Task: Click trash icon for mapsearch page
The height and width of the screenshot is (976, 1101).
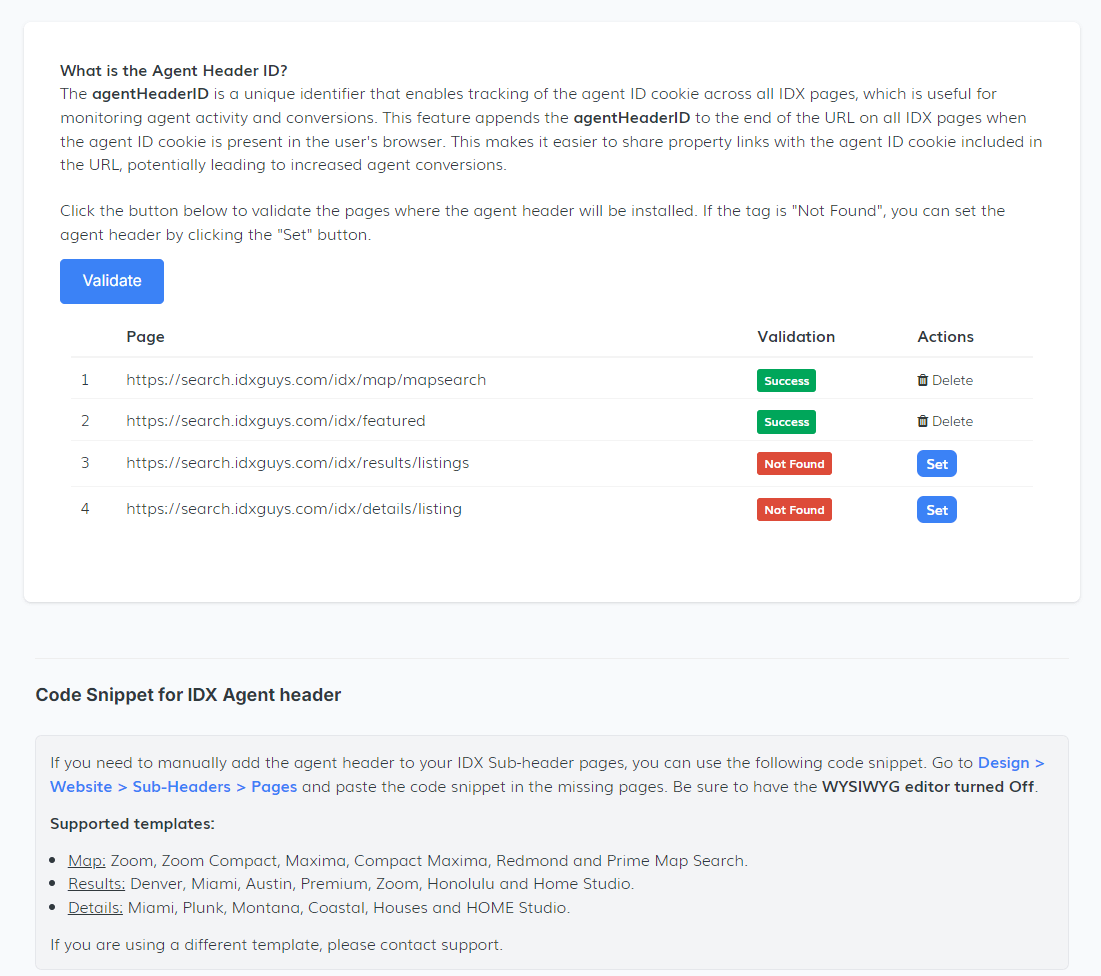Action: [x=923, y=380]
